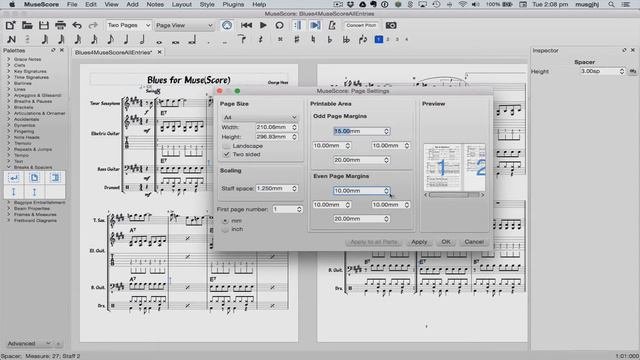The width and height of the screenshot is (640, 360).
Task: Click OK in Page Settings
Action: [446, 242]
